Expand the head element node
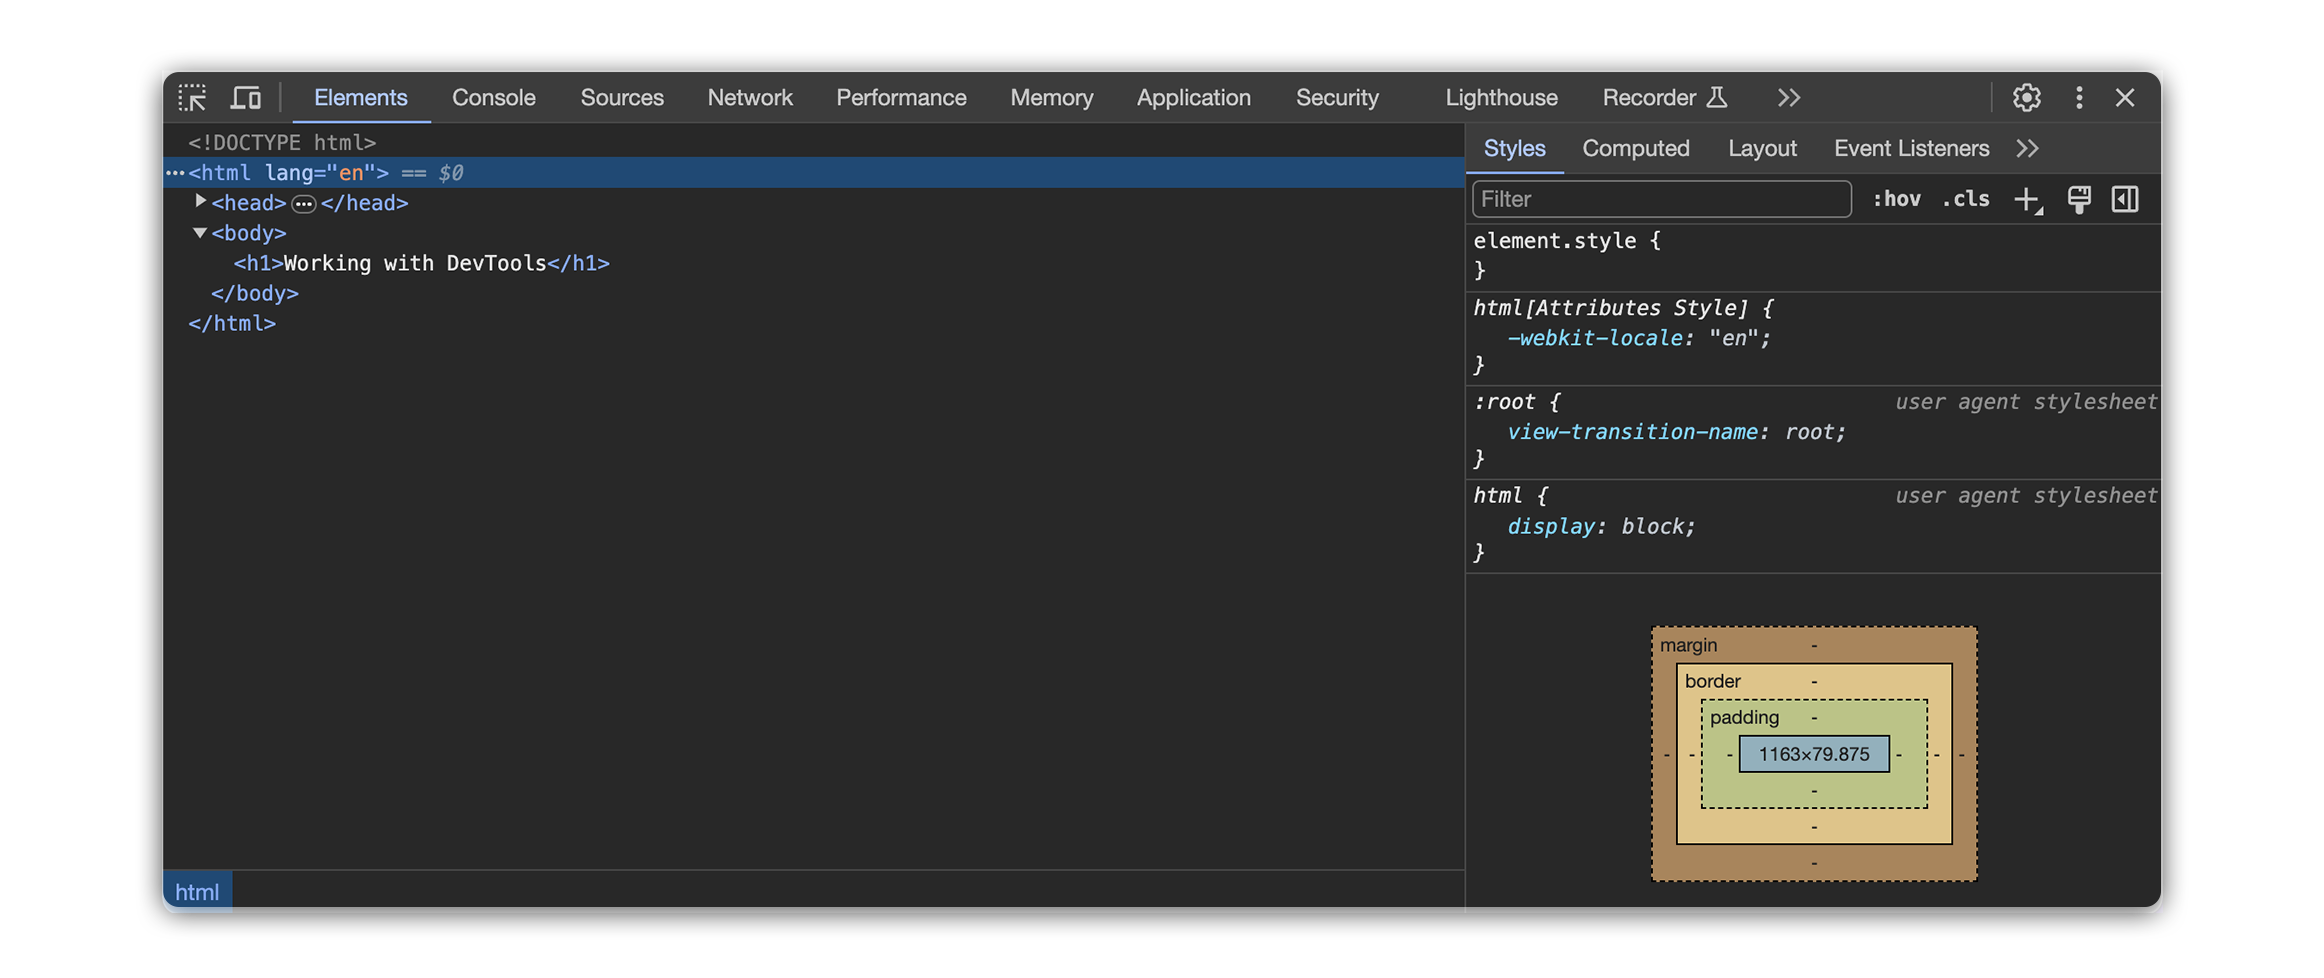Image resolution: width=2324 pixels, height=978 pixels. 201,202
